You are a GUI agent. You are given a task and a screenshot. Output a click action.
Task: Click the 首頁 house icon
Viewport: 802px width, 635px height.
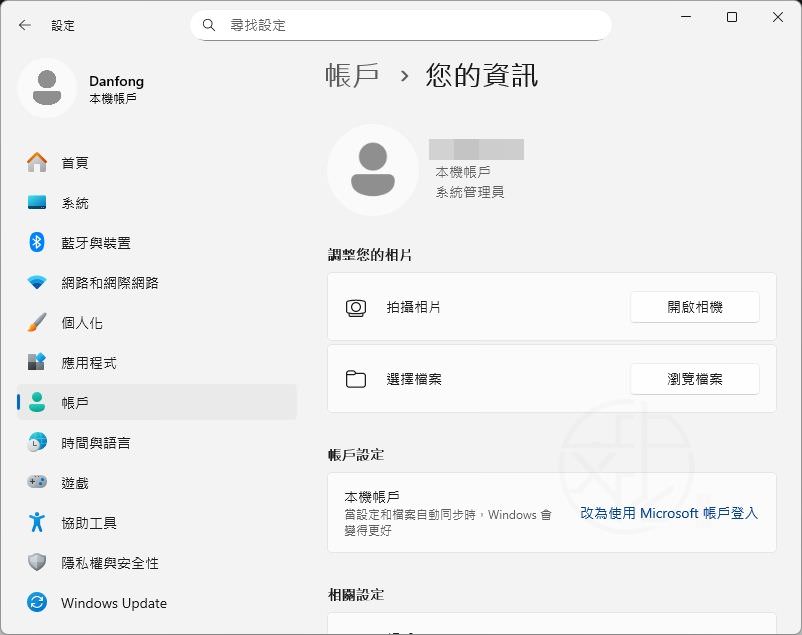click(37, 162)
